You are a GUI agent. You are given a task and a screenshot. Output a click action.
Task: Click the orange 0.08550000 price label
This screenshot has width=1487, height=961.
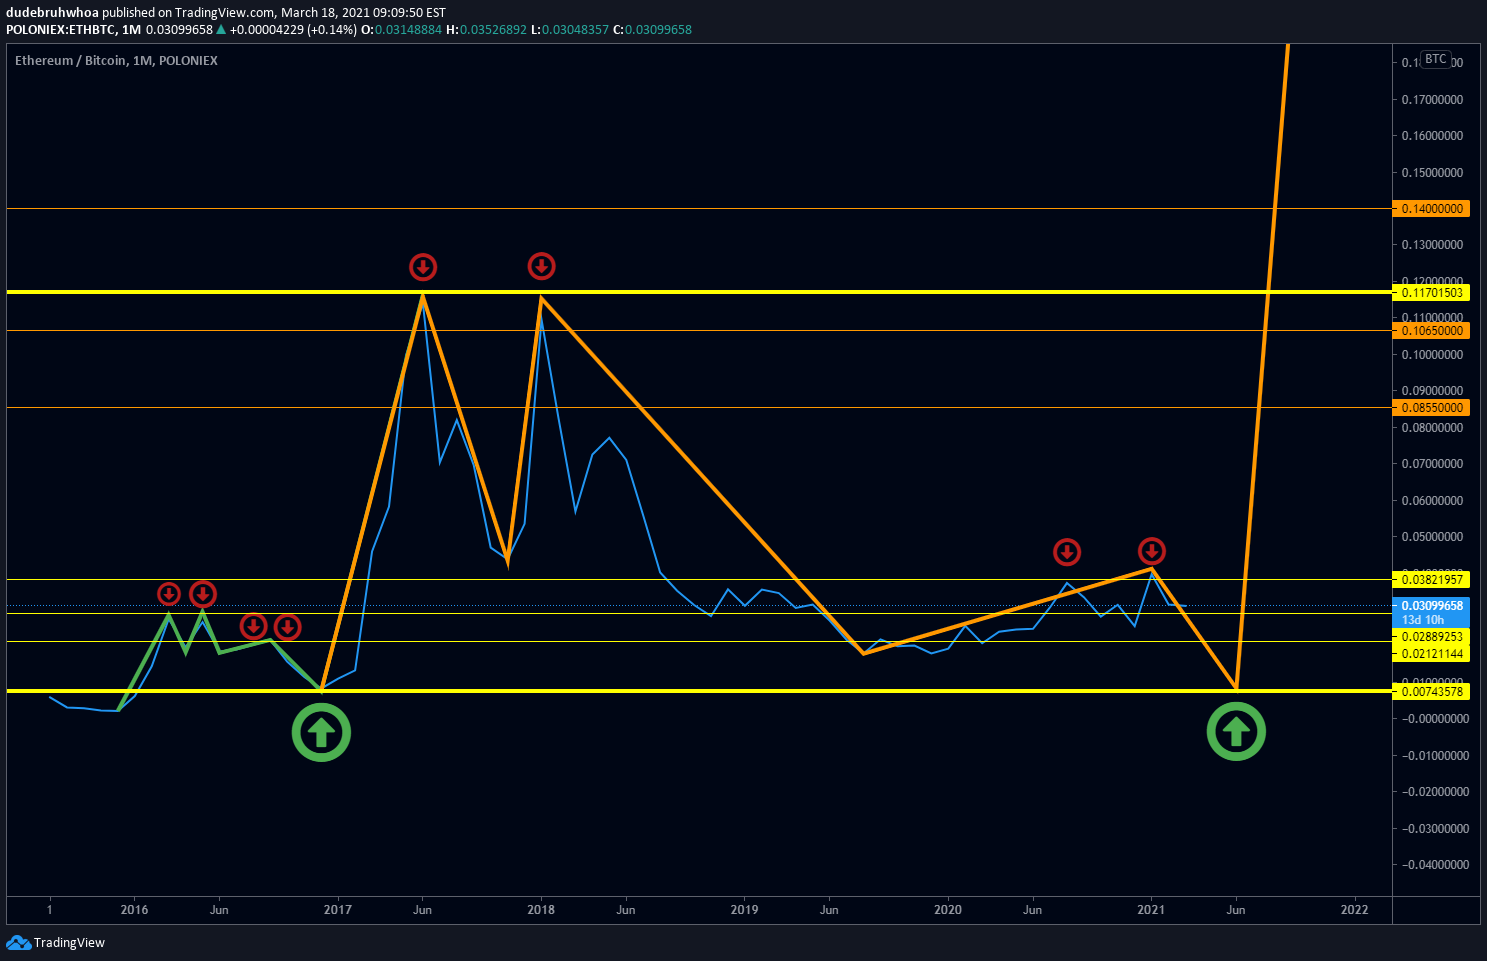[1431, 408]
